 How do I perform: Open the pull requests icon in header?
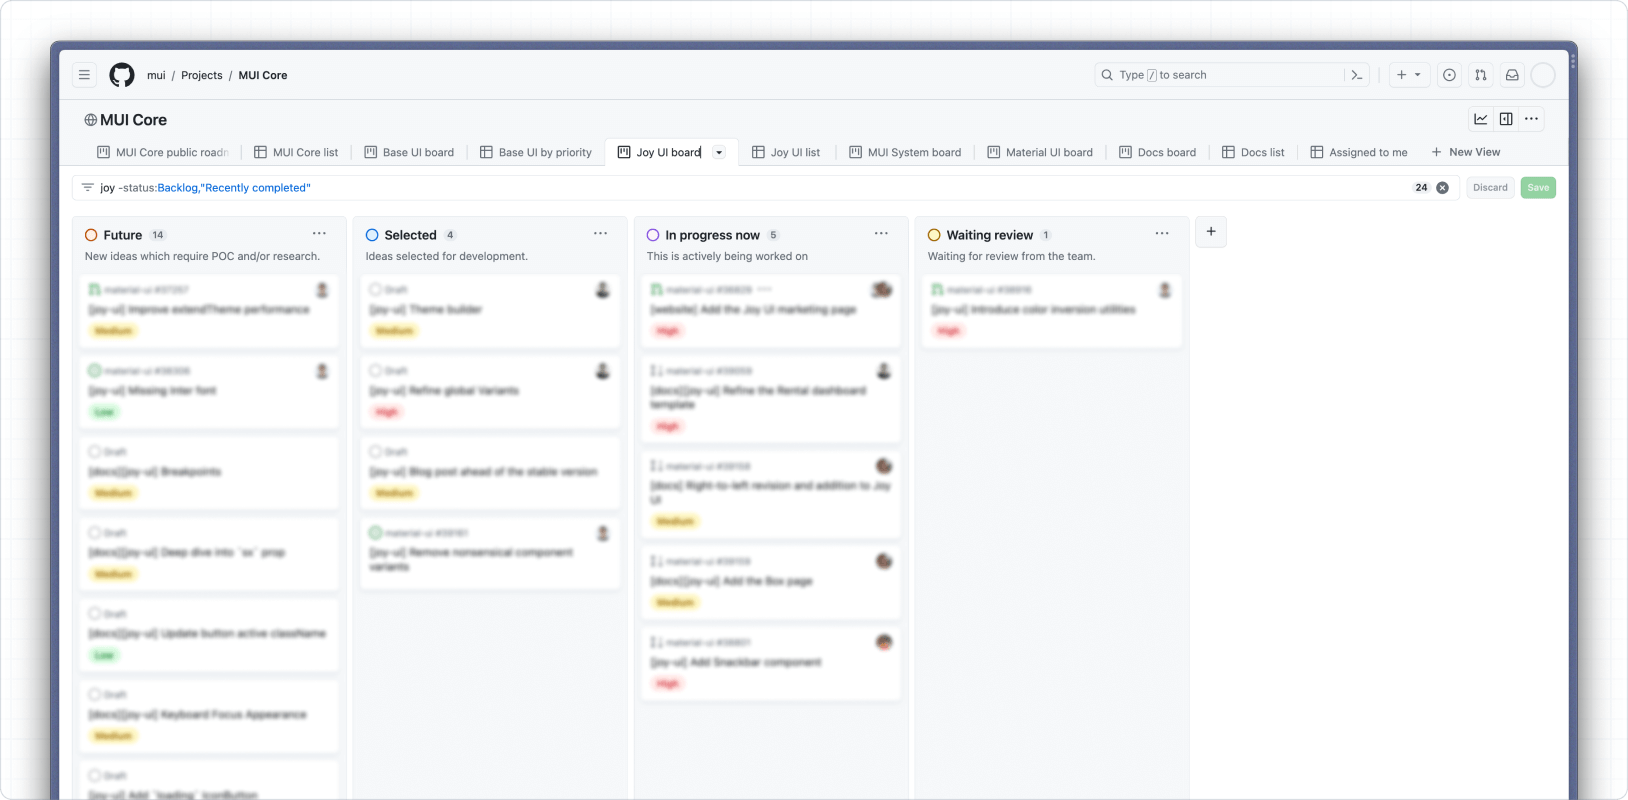(x=1481, y=75)
